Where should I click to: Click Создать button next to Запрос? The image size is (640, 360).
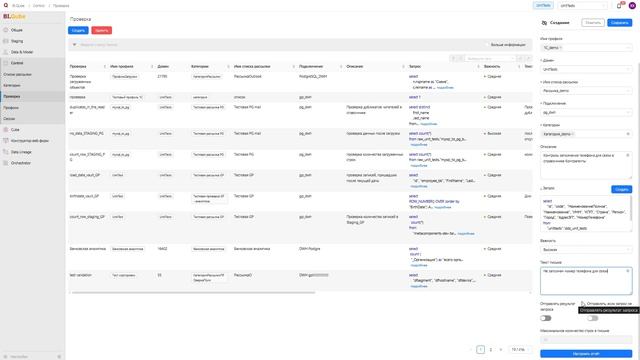[x=622, y=189]
